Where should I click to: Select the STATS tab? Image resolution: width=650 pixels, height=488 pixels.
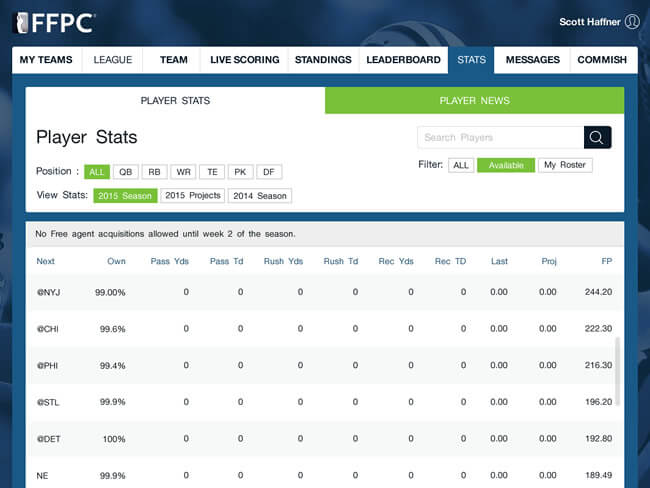[x=471, y=60]
